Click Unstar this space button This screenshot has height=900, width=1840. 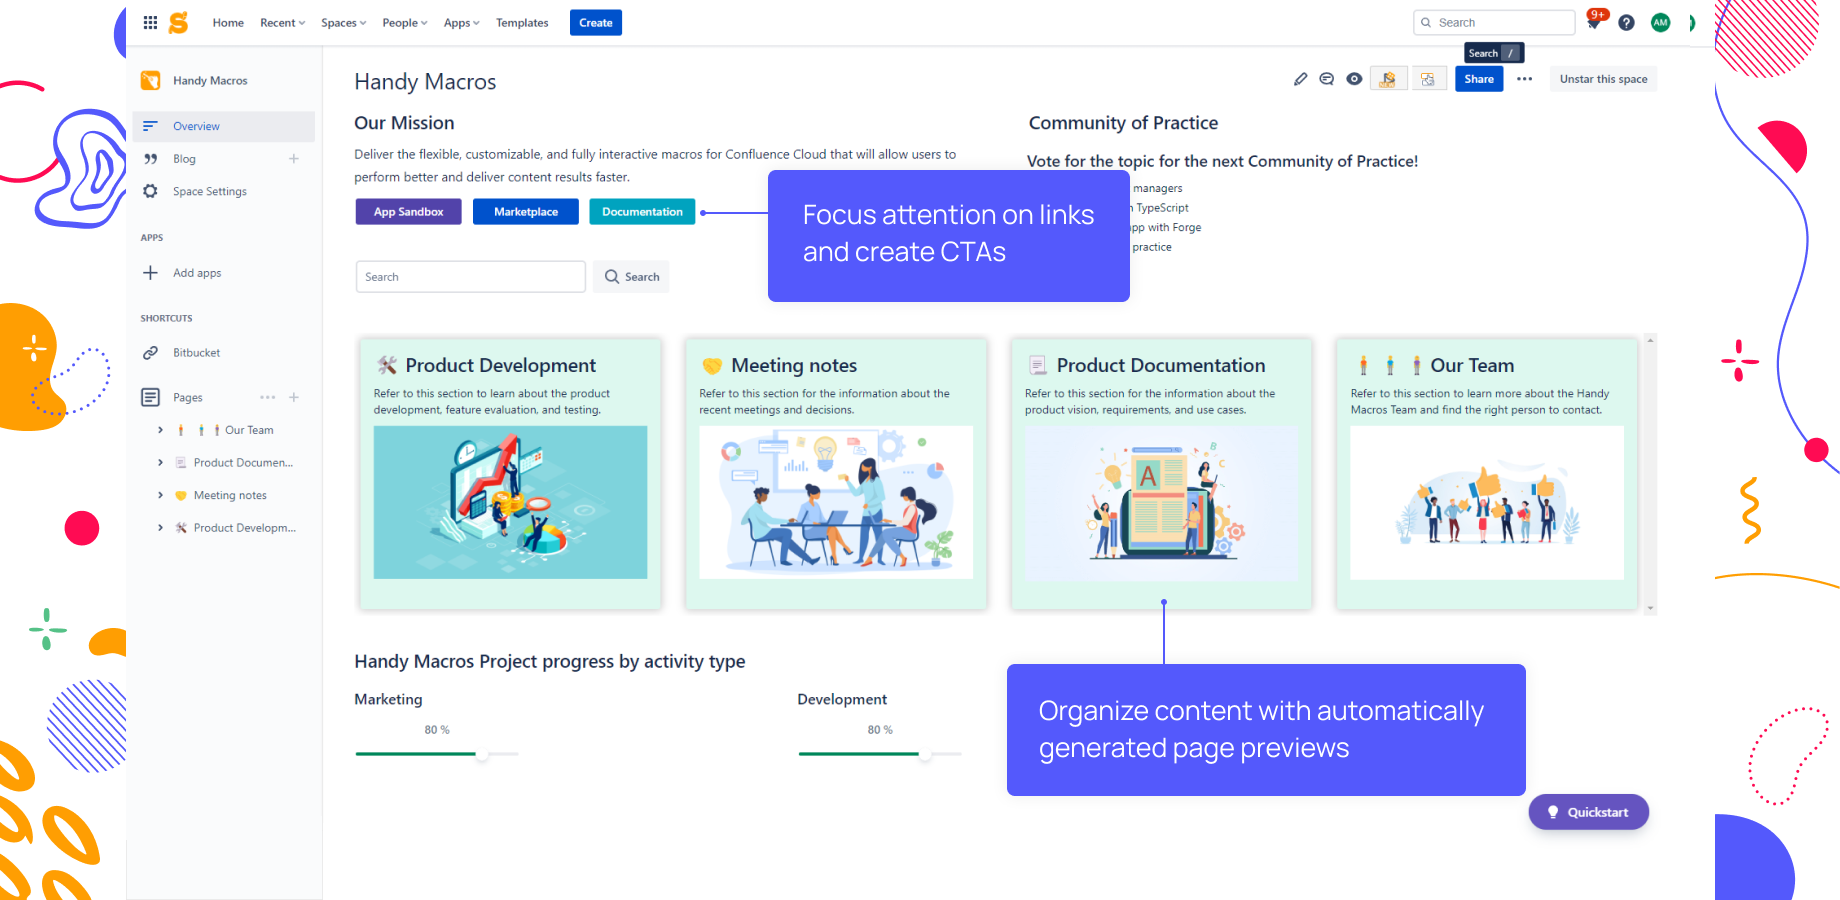(1603, 79)
